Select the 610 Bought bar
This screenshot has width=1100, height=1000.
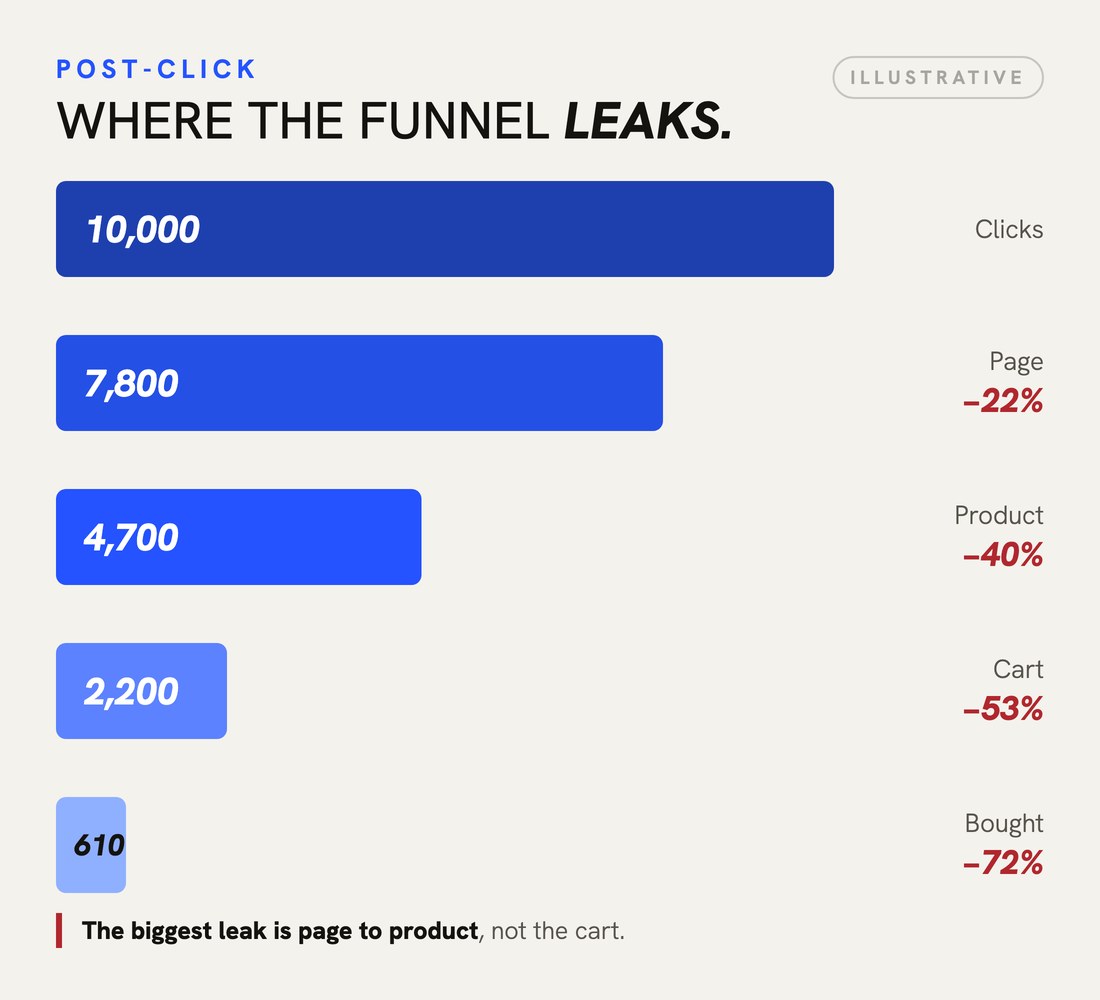(91, 845)
